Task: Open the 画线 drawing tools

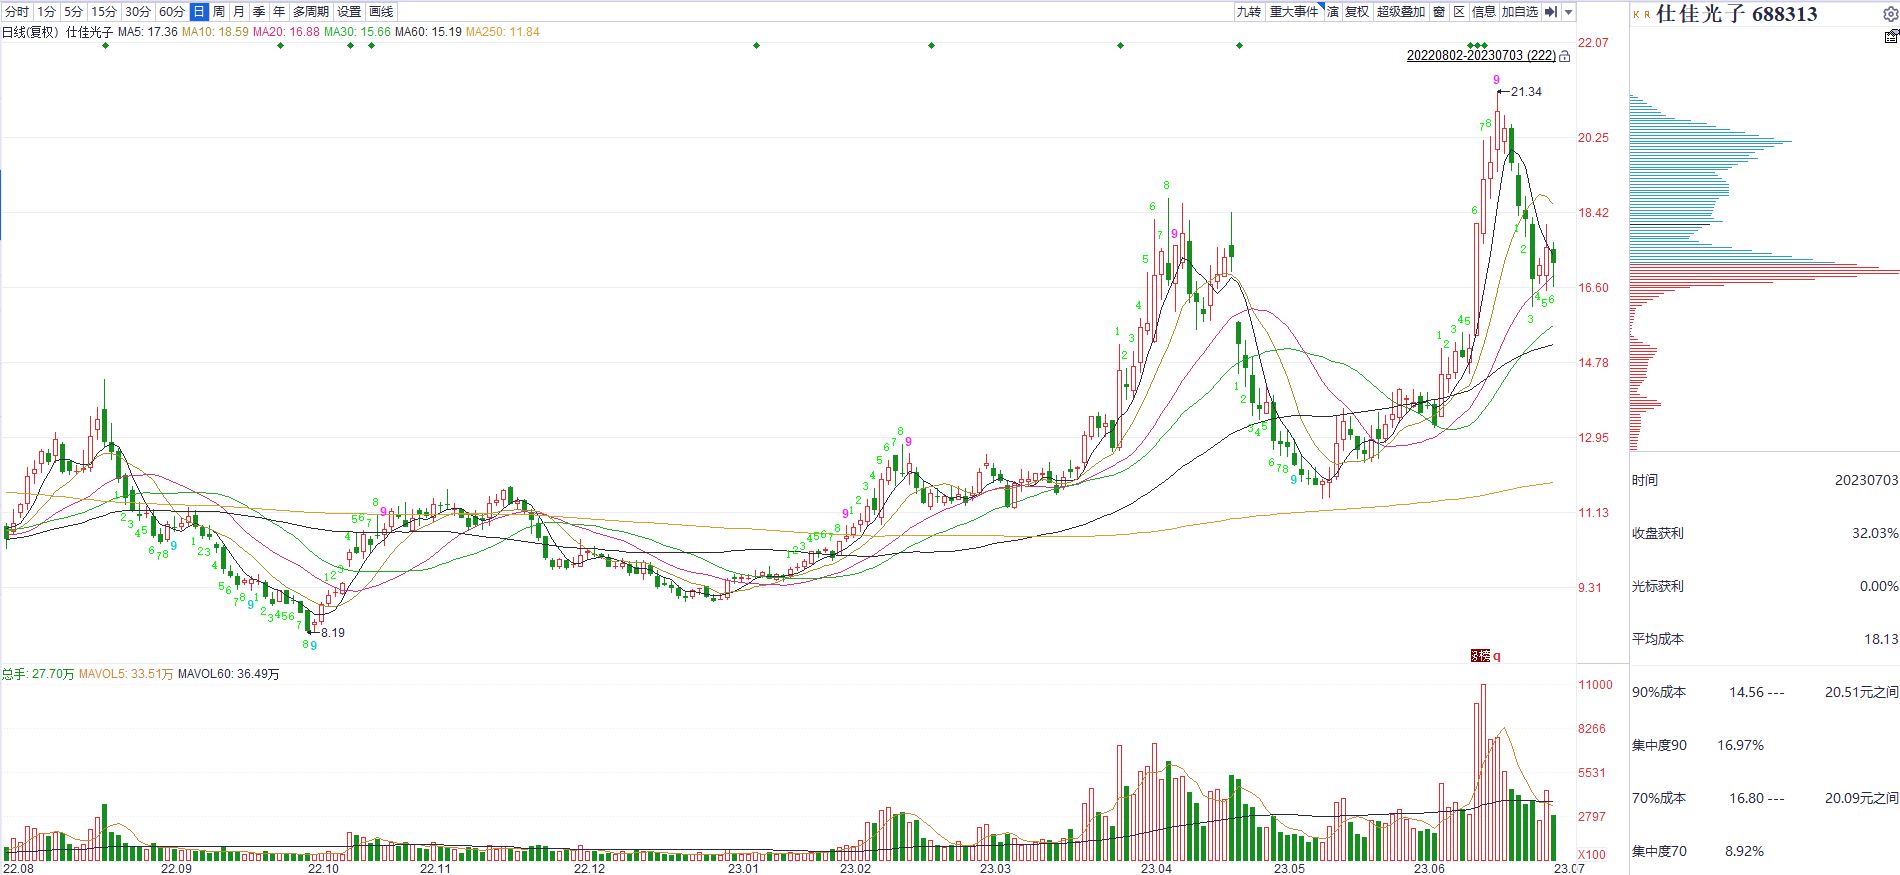Action: click(381, 12)
